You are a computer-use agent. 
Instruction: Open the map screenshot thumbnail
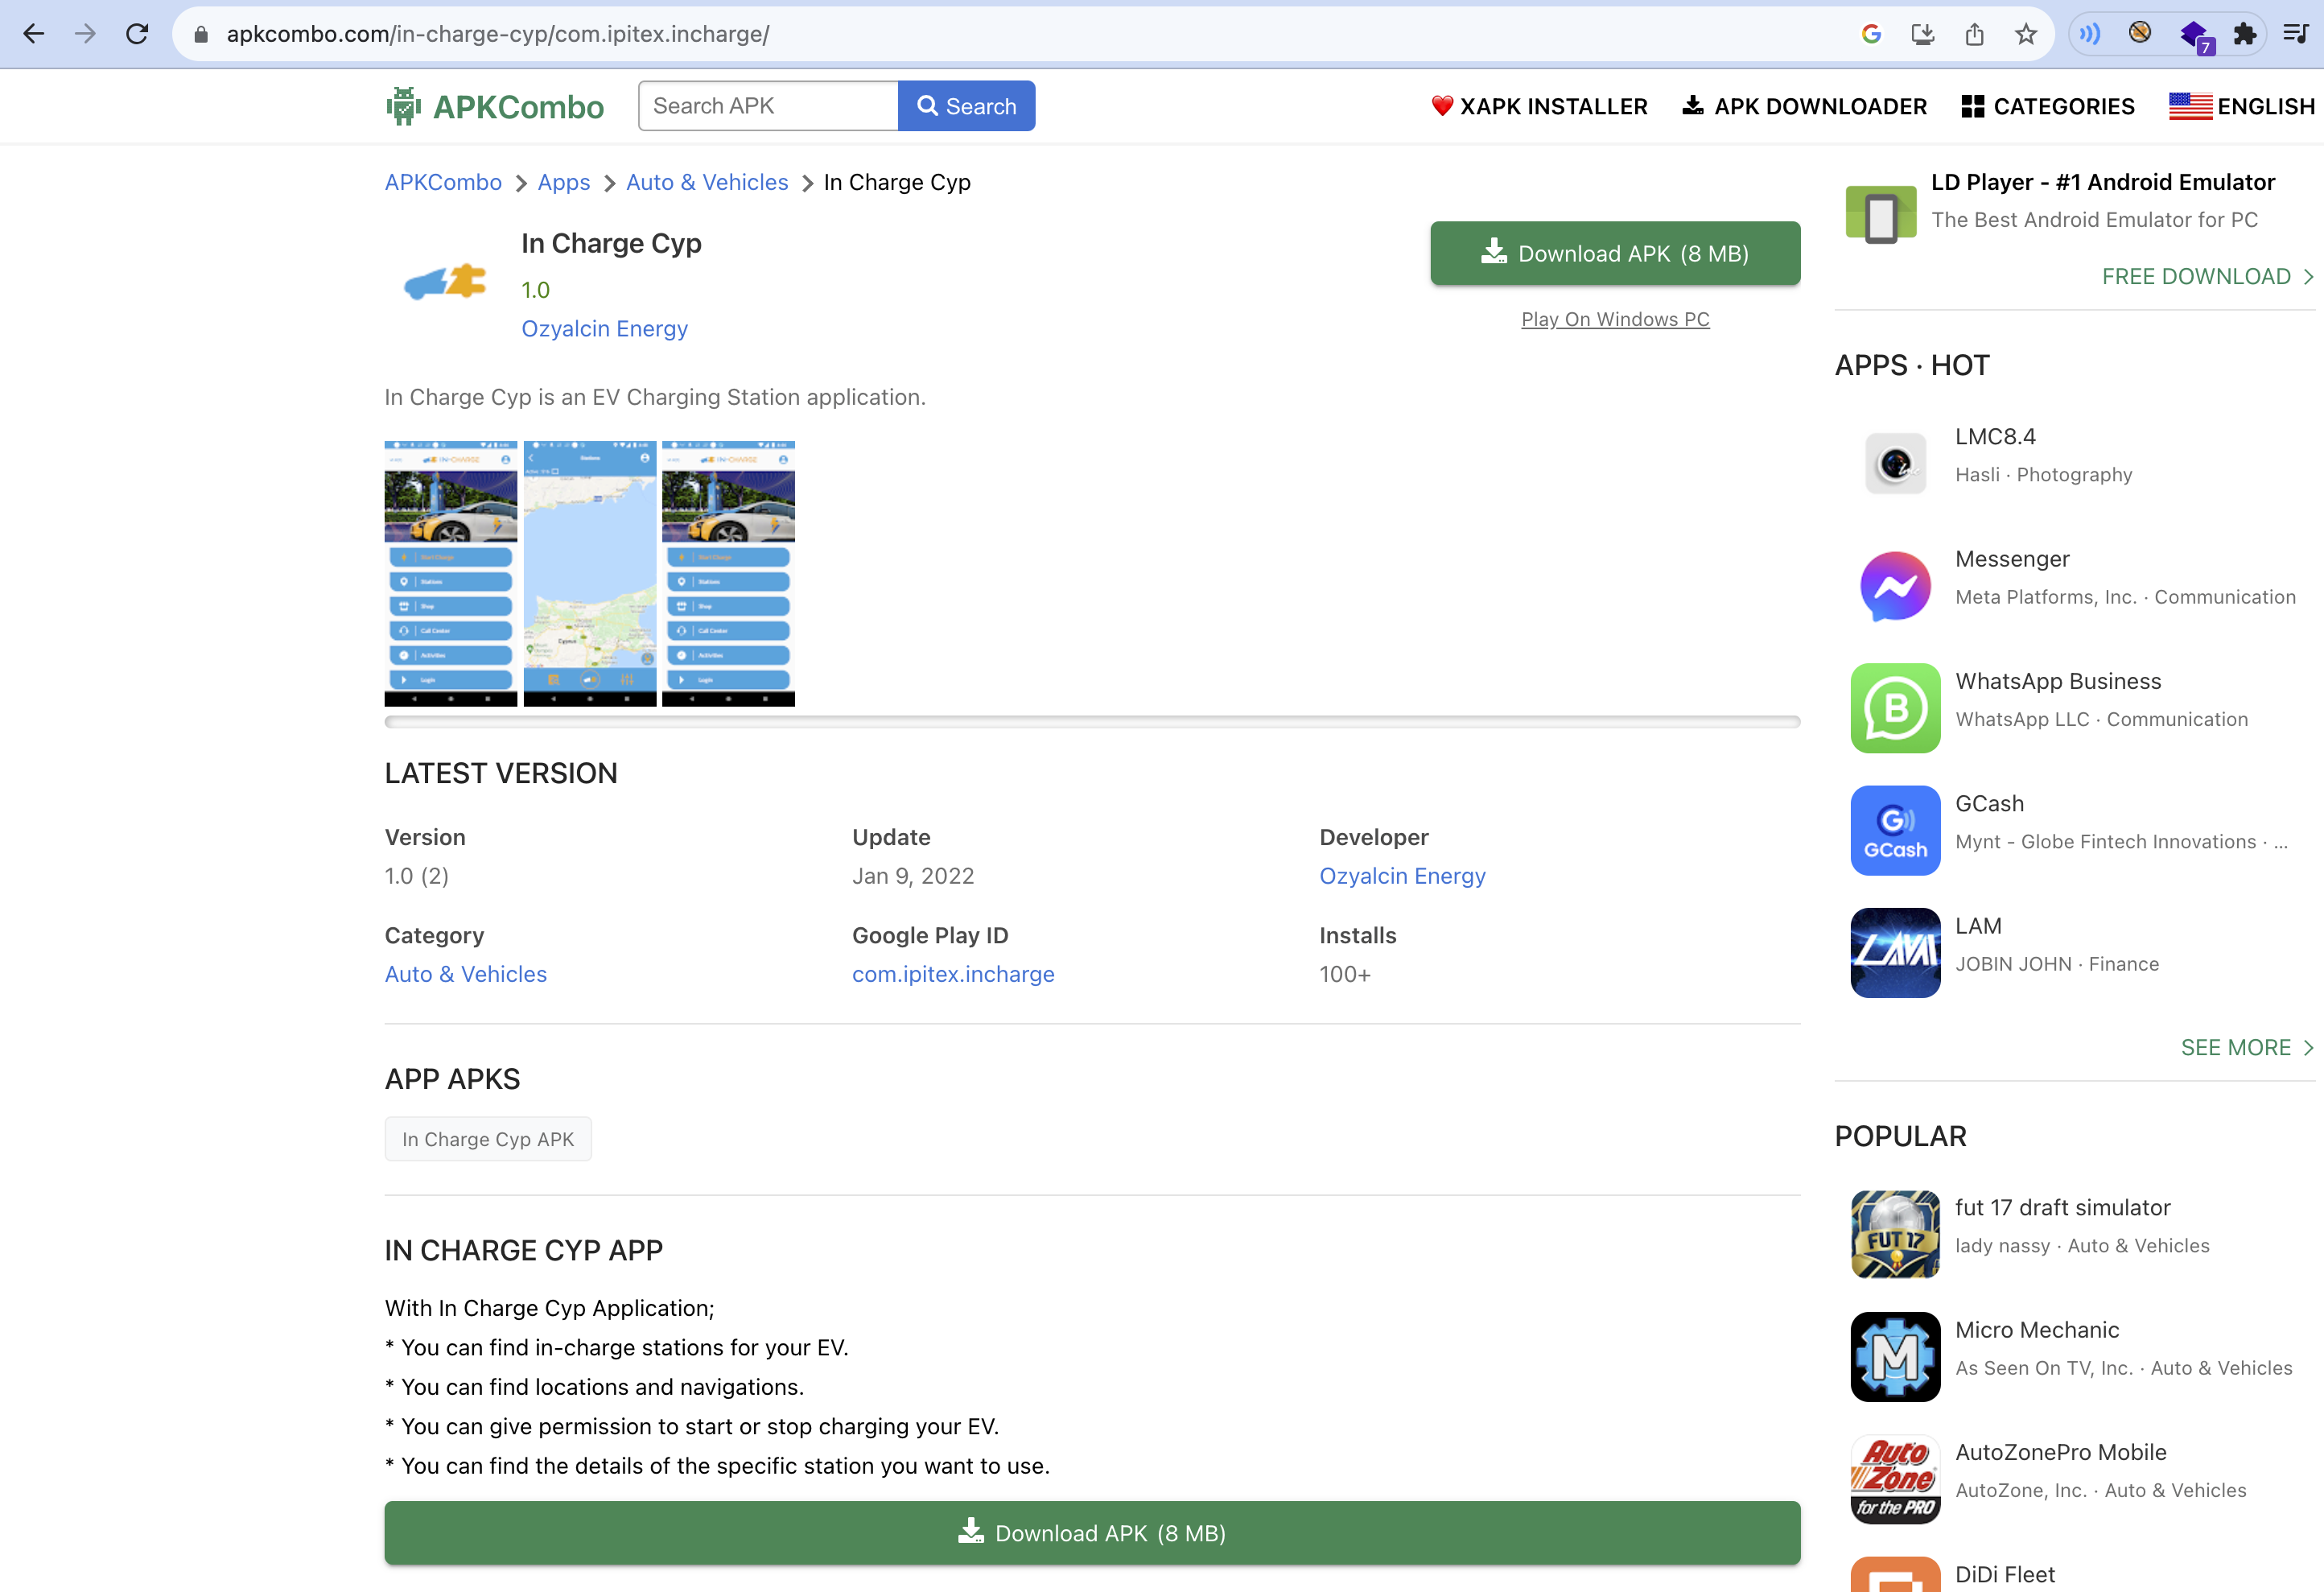[590, 574]
